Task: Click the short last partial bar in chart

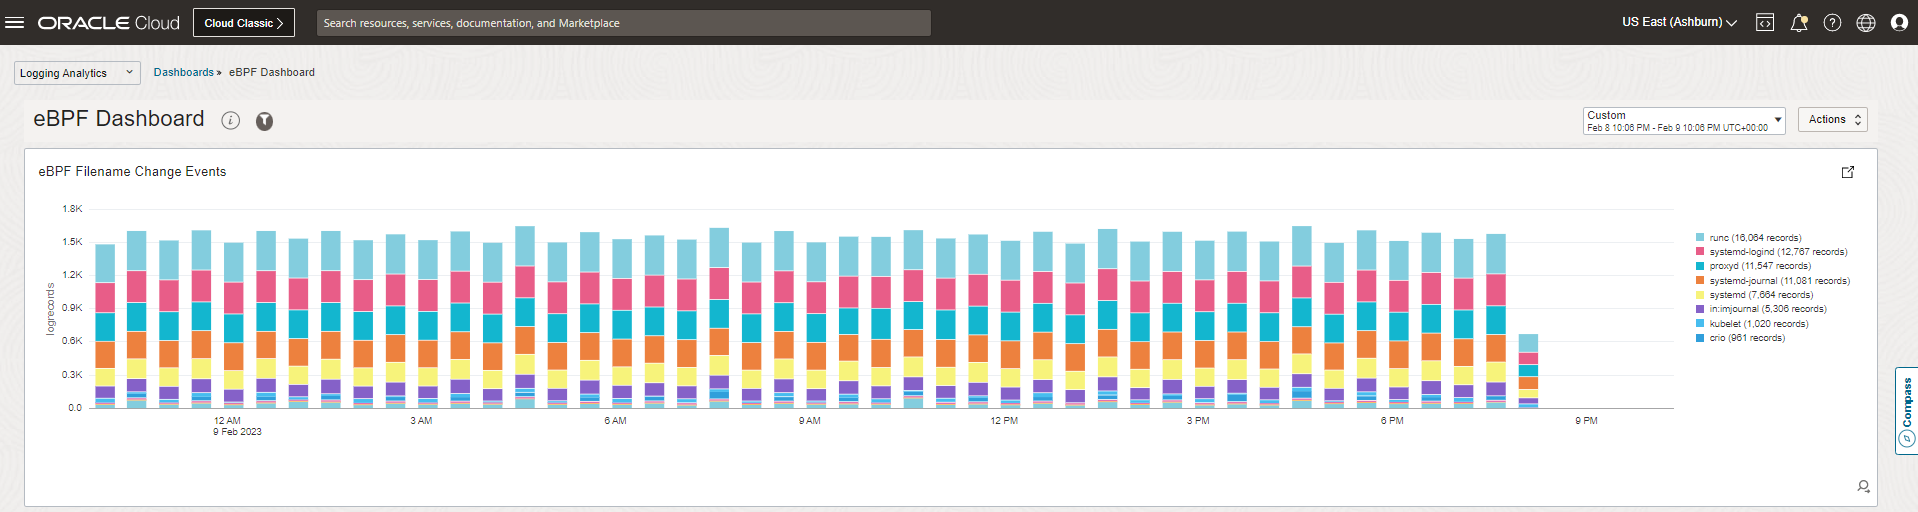Action: 1528,371
